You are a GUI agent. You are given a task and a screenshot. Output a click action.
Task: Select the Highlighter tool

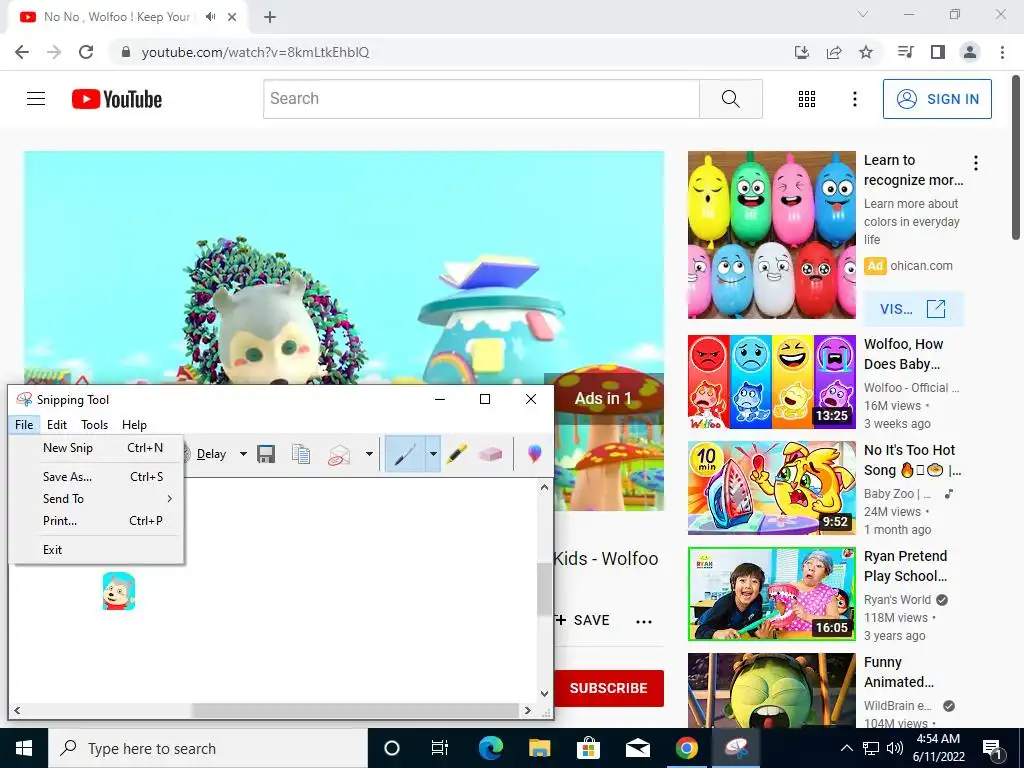[456, 454]
